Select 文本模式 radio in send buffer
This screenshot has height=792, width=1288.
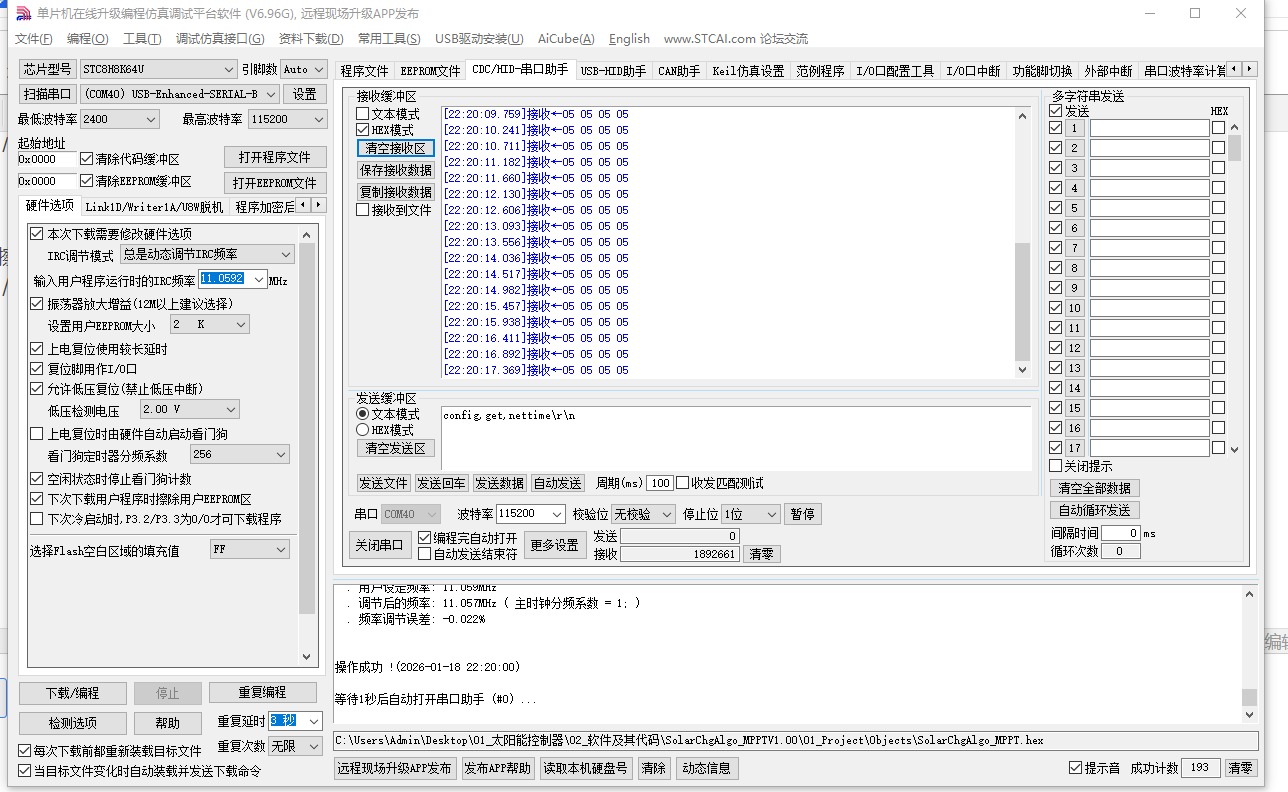[363, 414]
